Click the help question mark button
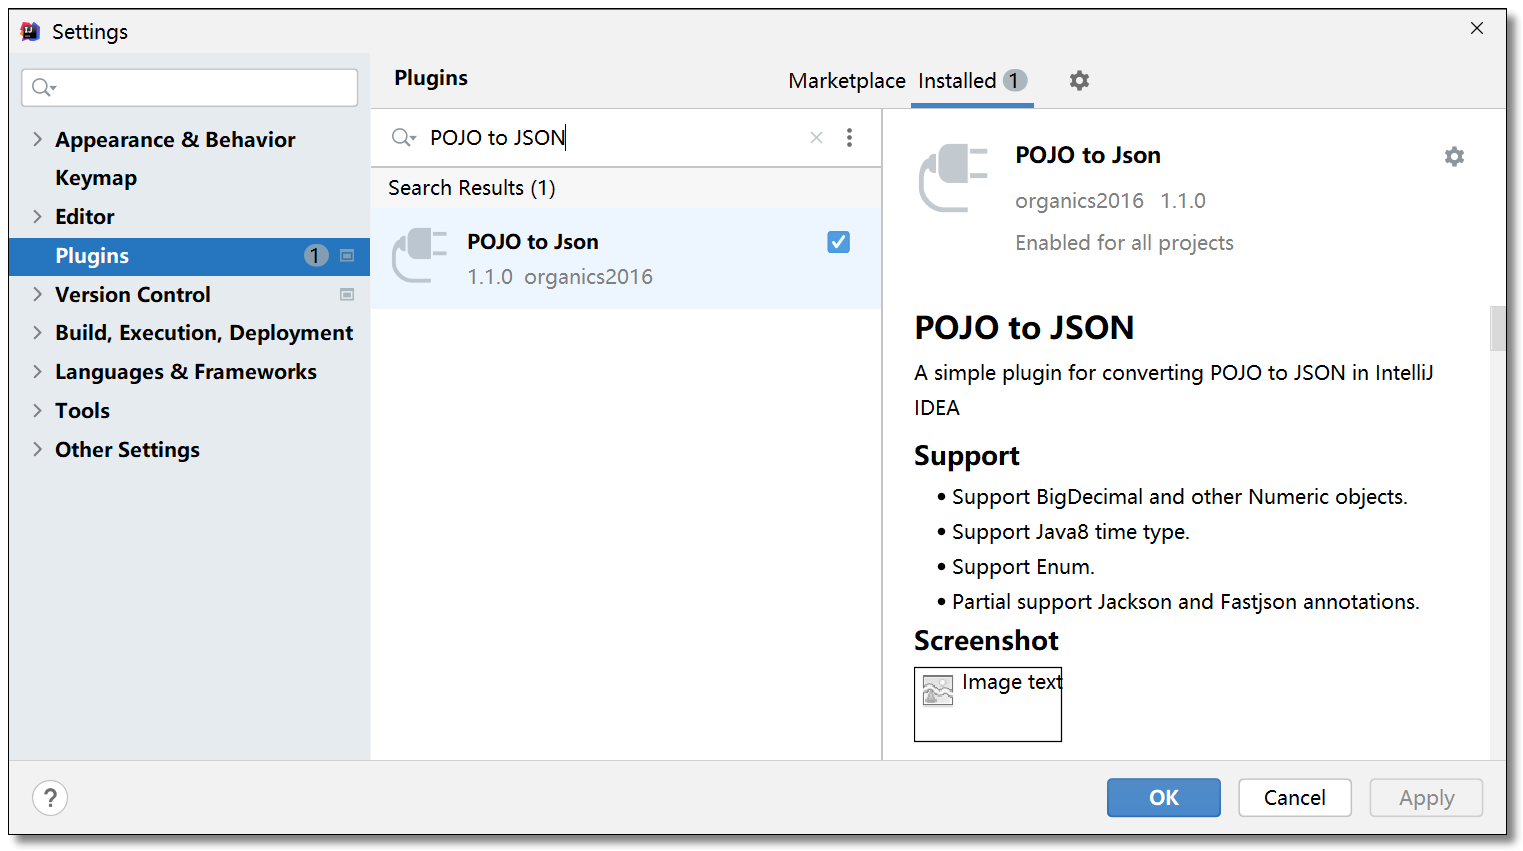1523x851 pixels. tap(50, 798)
